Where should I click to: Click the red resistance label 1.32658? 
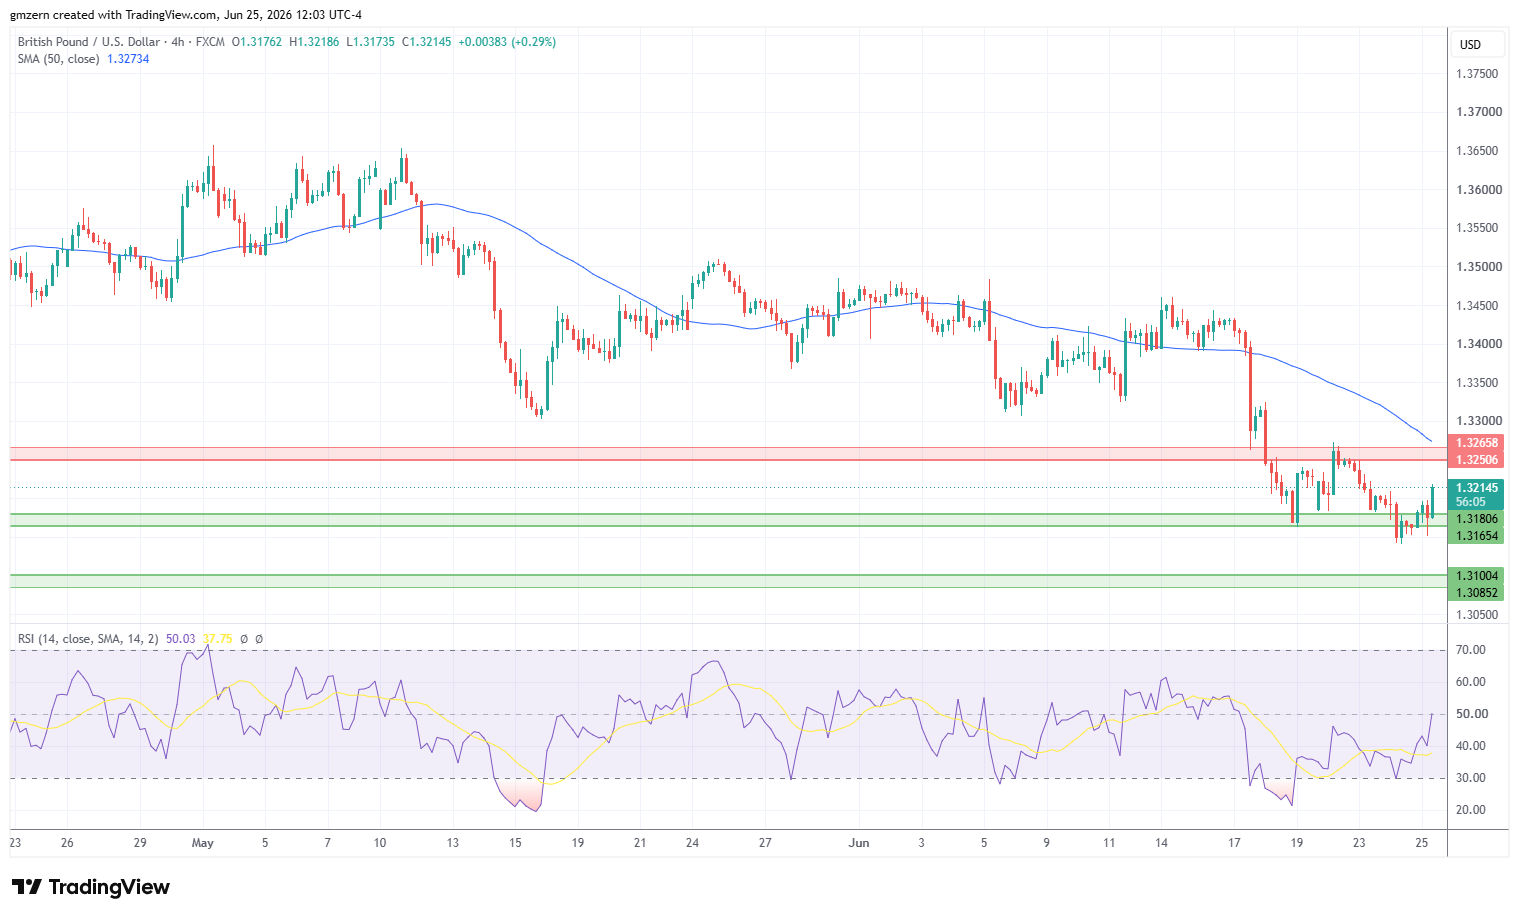click(x=1476, y=443)
